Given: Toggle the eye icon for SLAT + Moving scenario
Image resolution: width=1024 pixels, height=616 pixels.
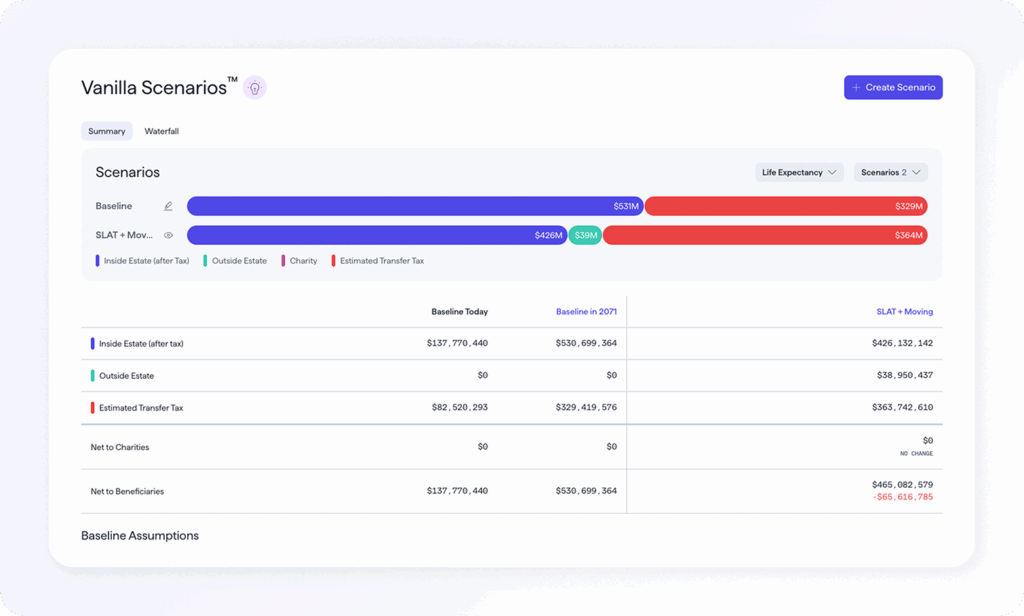Looking at the screenshot, I should coord(168,236).
